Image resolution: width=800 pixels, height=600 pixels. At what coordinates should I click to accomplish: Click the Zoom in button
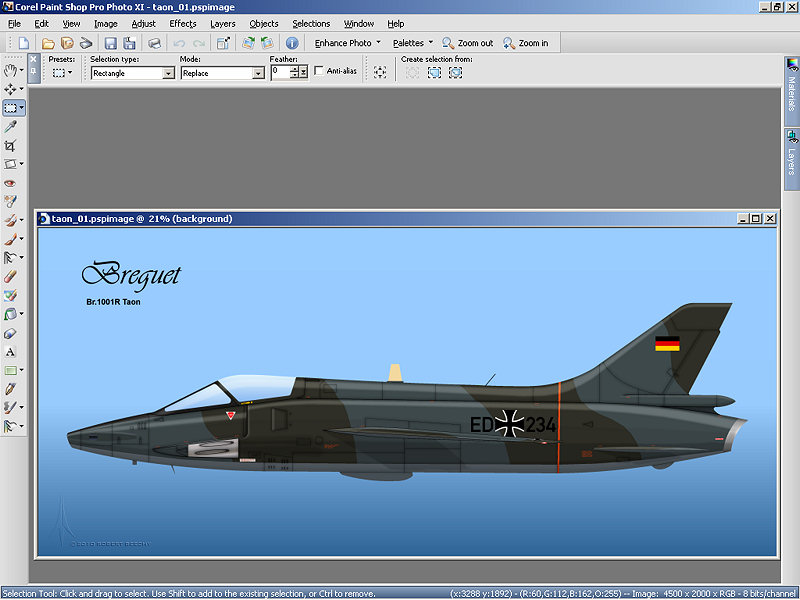526,43
